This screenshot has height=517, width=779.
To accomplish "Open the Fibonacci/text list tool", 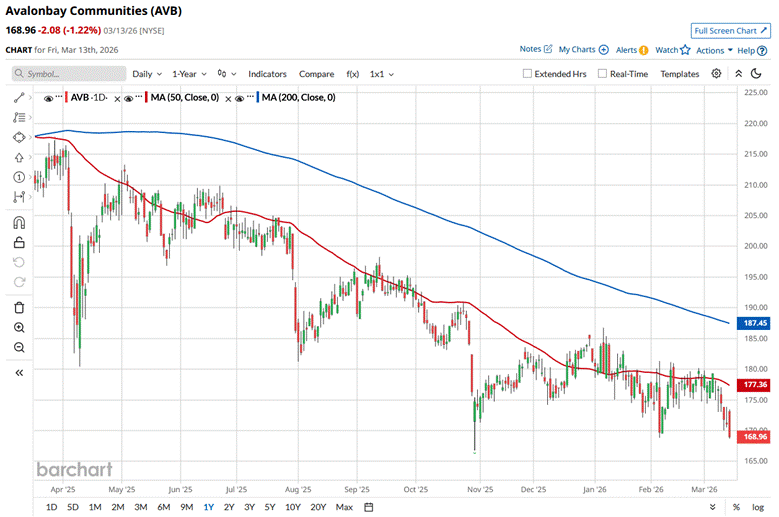I will pos(19,118).
